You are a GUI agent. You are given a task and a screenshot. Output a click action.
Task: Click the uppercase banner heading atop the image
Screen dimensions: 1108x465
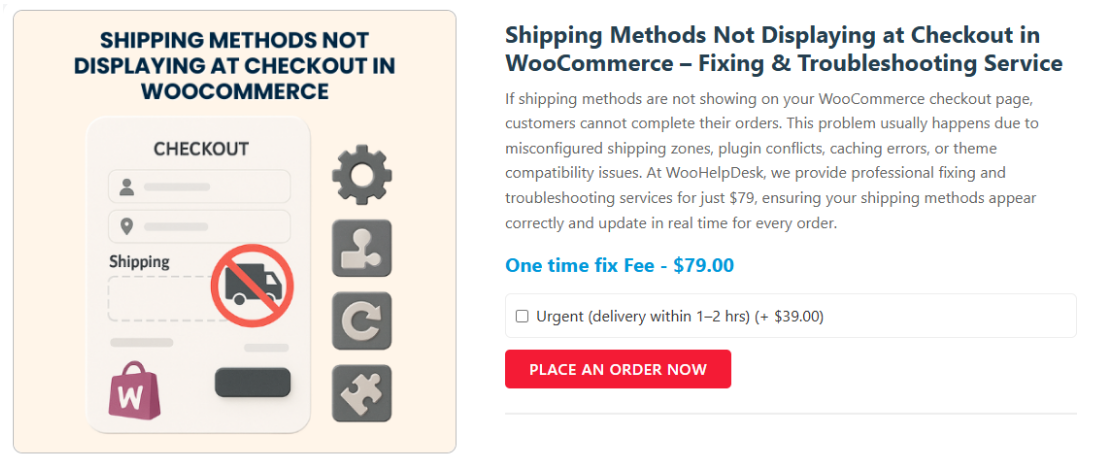pyautogui.click(x=234, y=66)
